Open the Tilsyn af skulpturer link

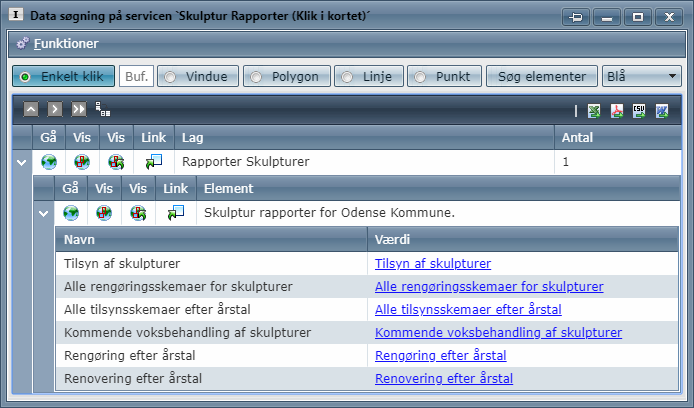pyautogui.click(x=432, y=264)
